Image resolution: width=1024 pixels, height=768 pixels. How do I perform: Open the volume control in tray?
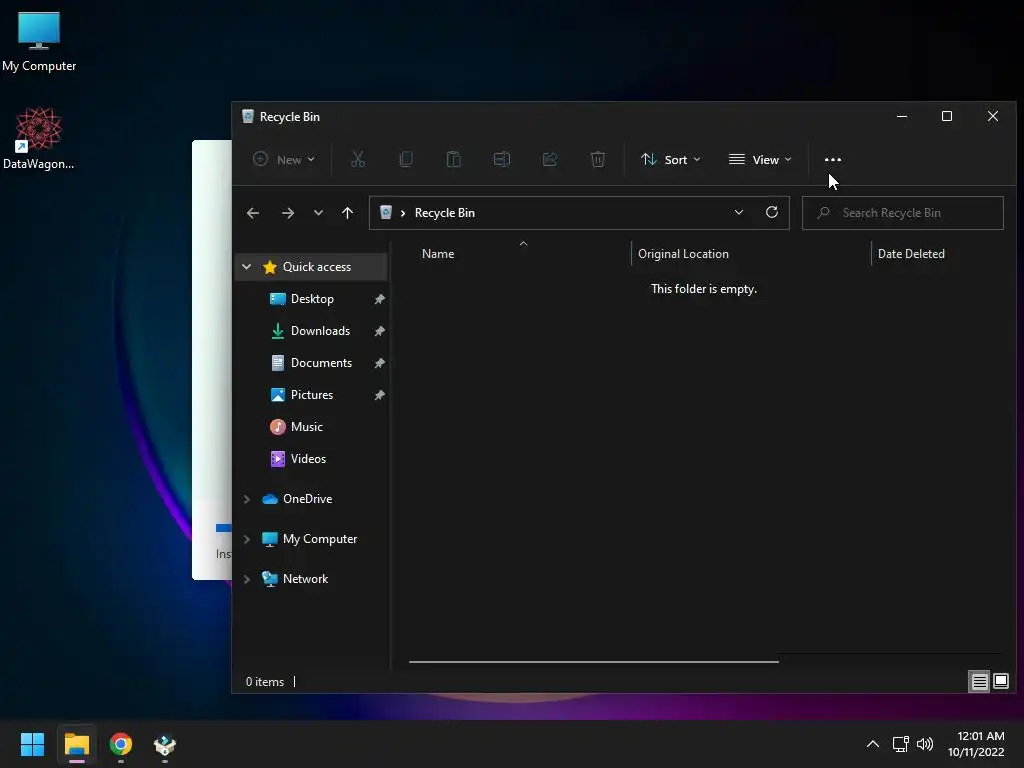(925, 744)
